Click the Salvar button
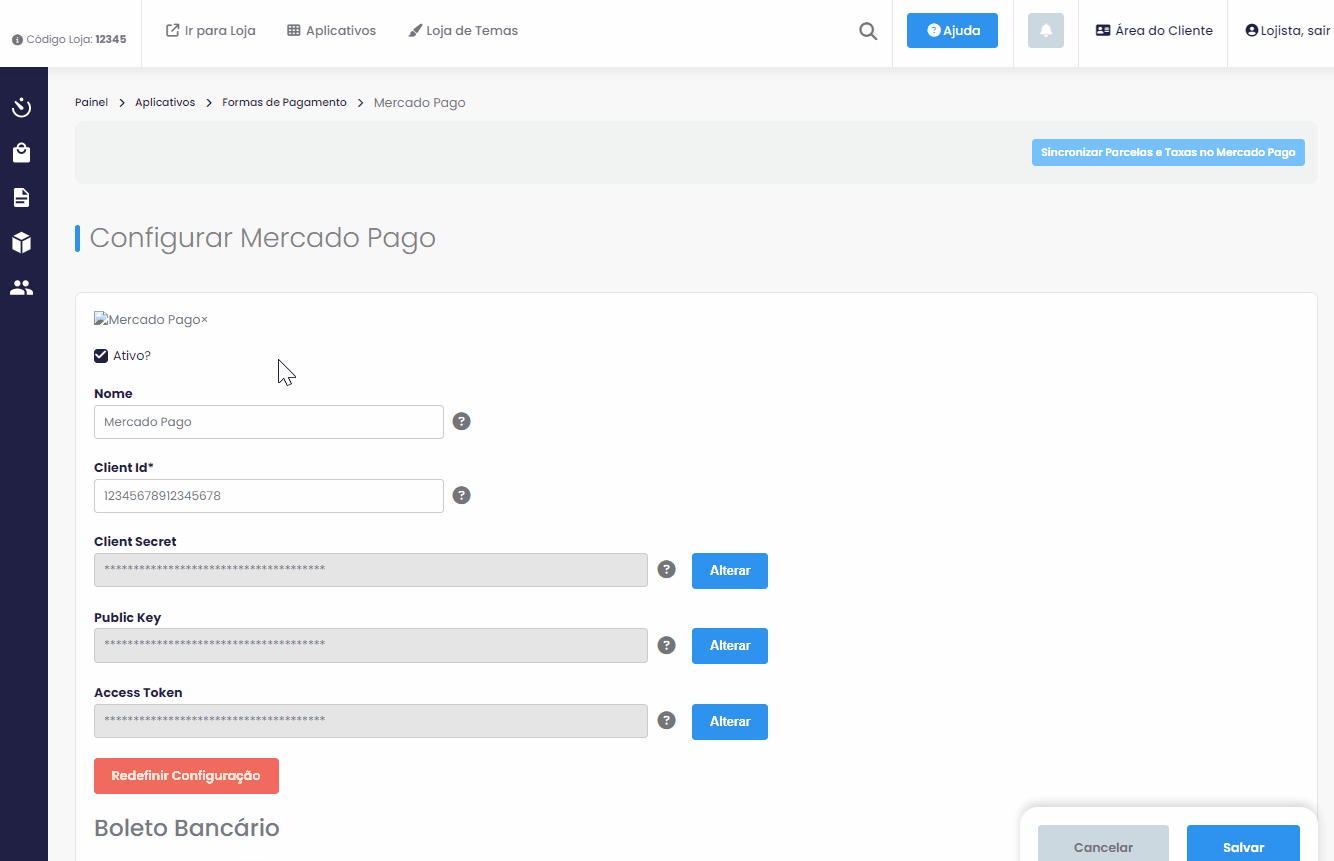The height and width of the screenshot is (861, 1334). 1243,843
